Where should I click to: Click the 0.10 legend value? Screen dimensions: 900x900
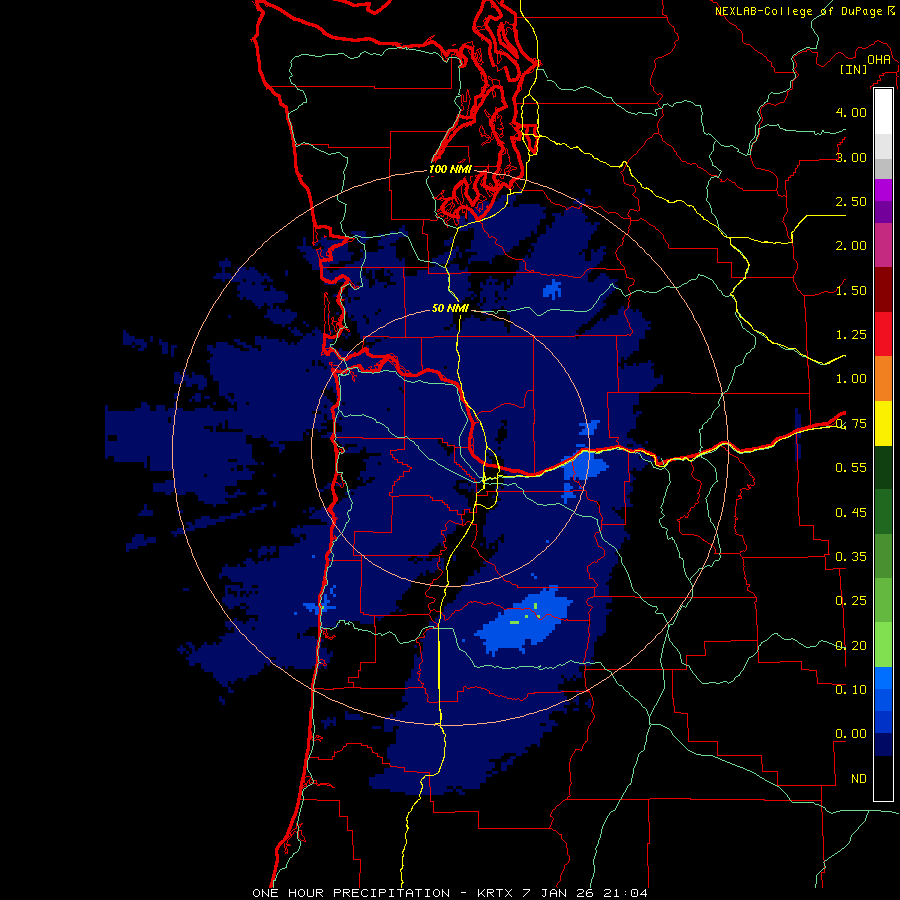click(x=851, y=689)
